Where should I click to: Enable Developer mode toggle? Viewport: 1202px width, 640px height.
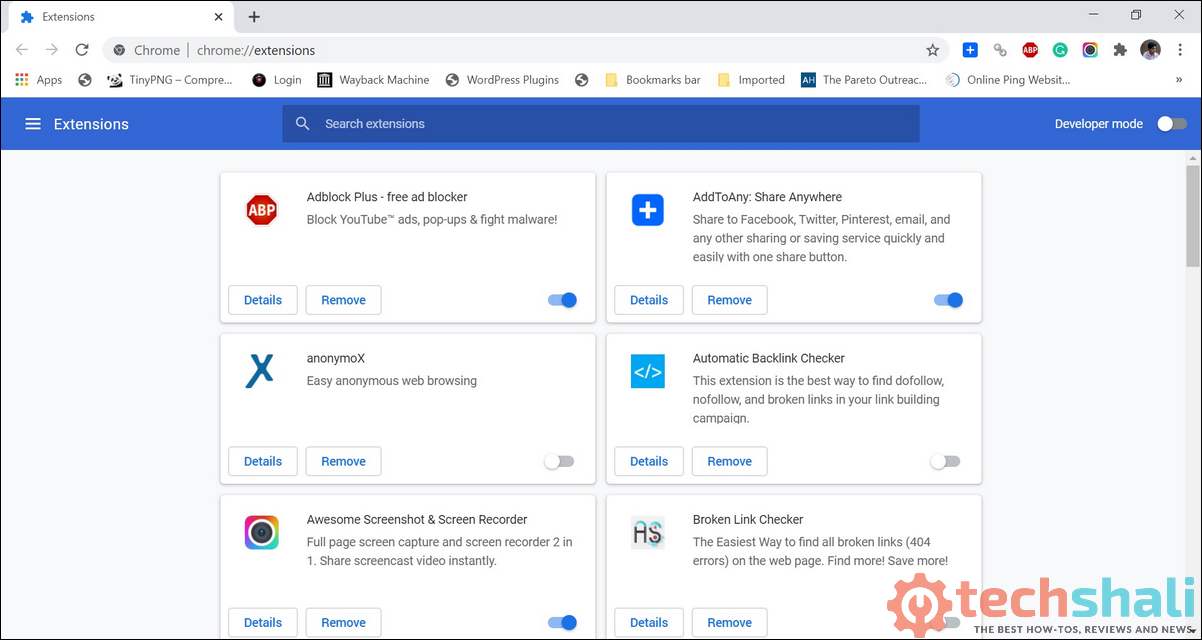click(x=1171, y=124)
